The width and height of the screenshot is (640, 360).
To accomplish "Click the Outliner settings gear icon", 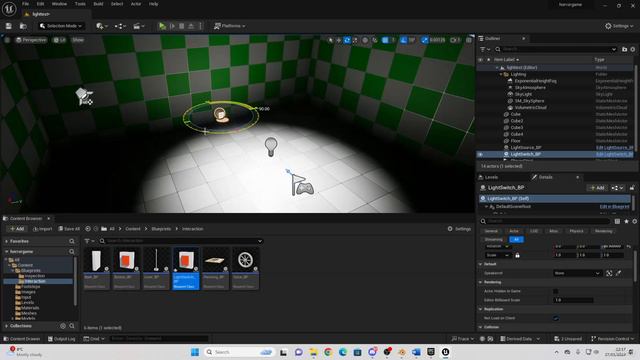I will tap(633, 49).
